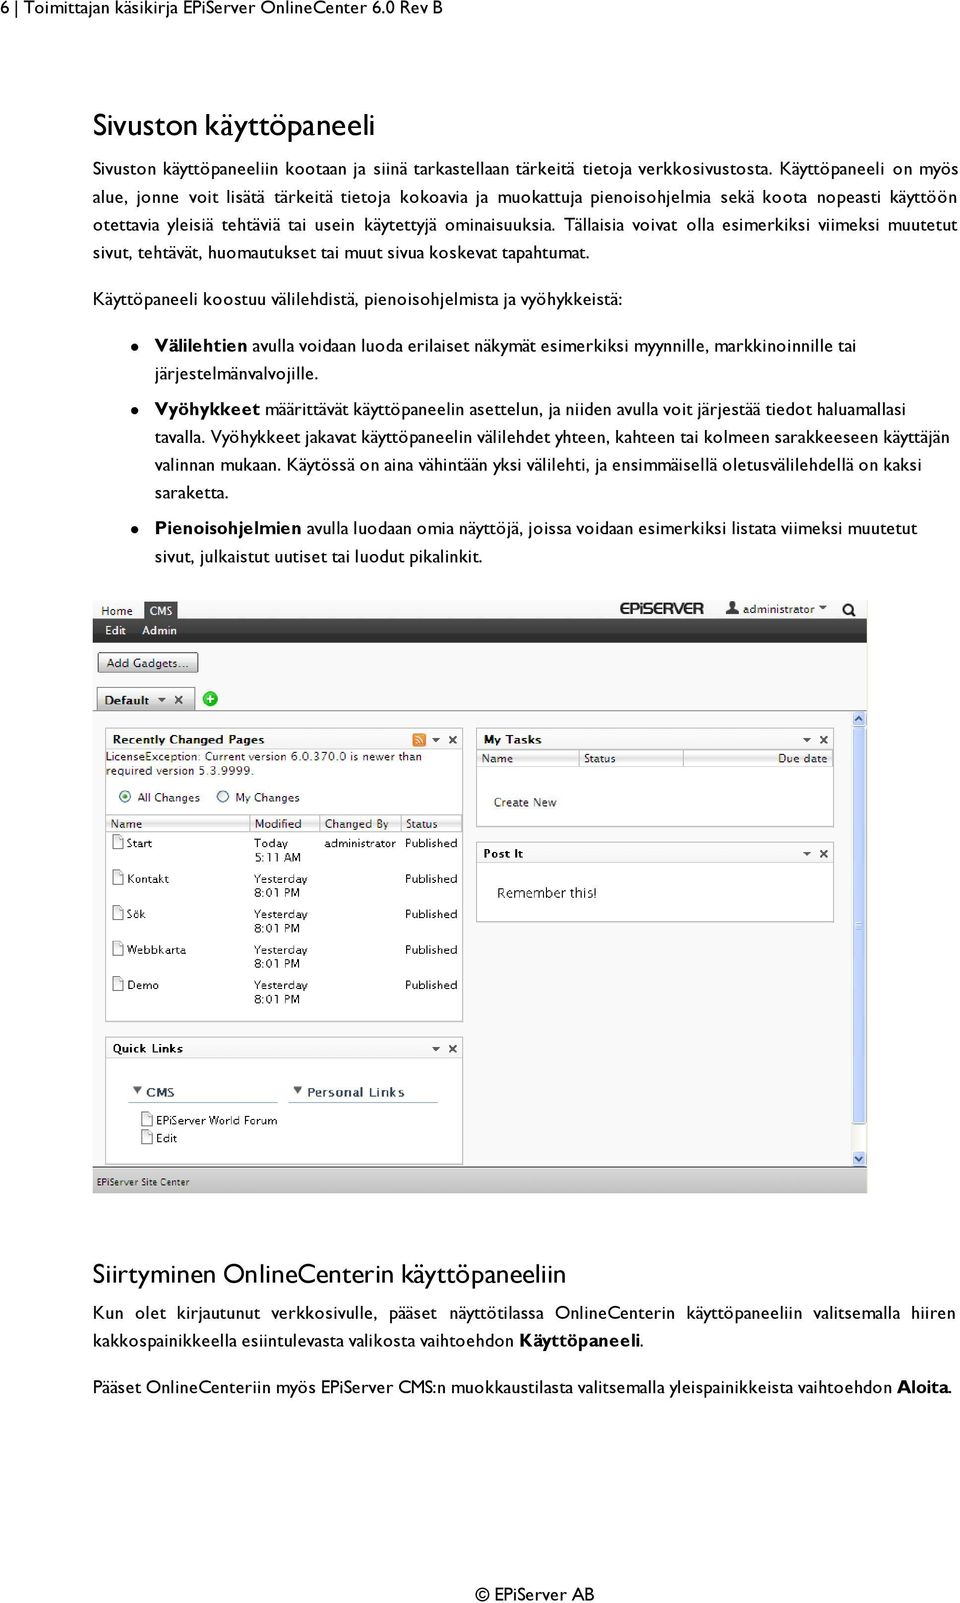Open the Sök page link
This screenshot has height=1603, width=960.
pyautogui.click(x=136, y=913)
